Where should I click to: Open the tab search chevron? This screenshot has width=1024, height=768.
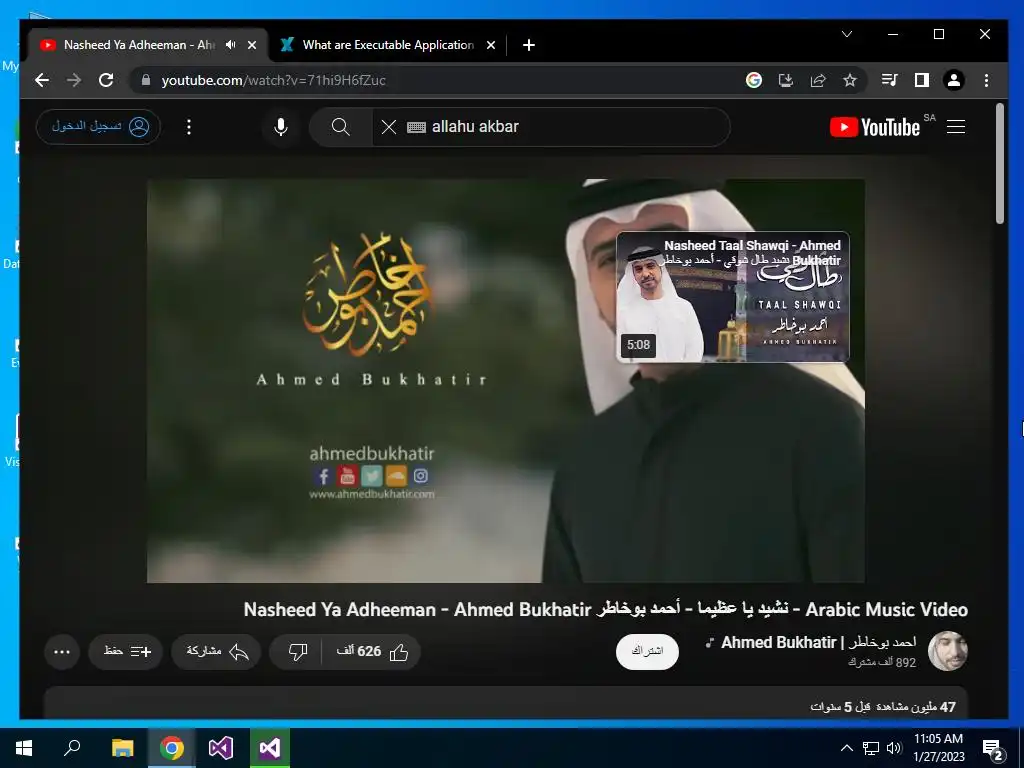pyautogui.click(x=847, y=34)
